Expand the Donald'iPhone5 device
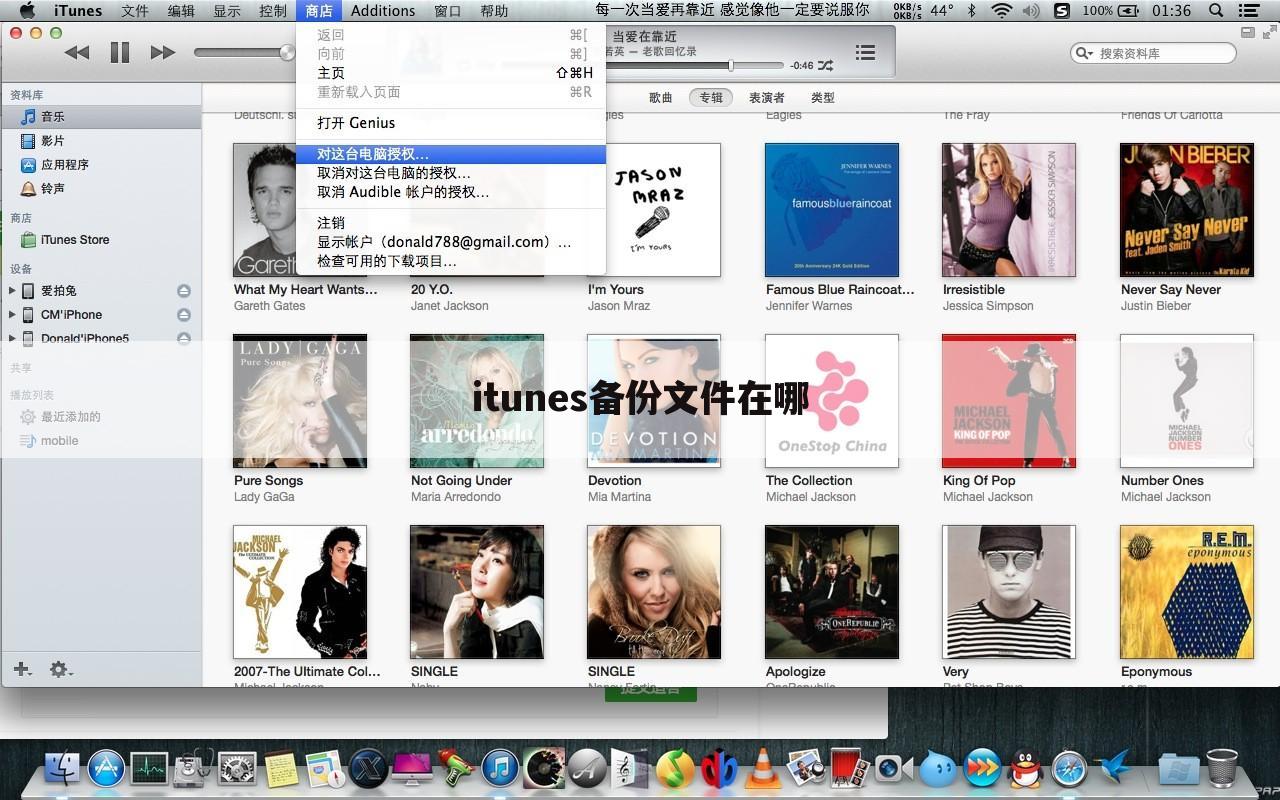This screenshot has height=800, width=1280. [x=12, y=339]
